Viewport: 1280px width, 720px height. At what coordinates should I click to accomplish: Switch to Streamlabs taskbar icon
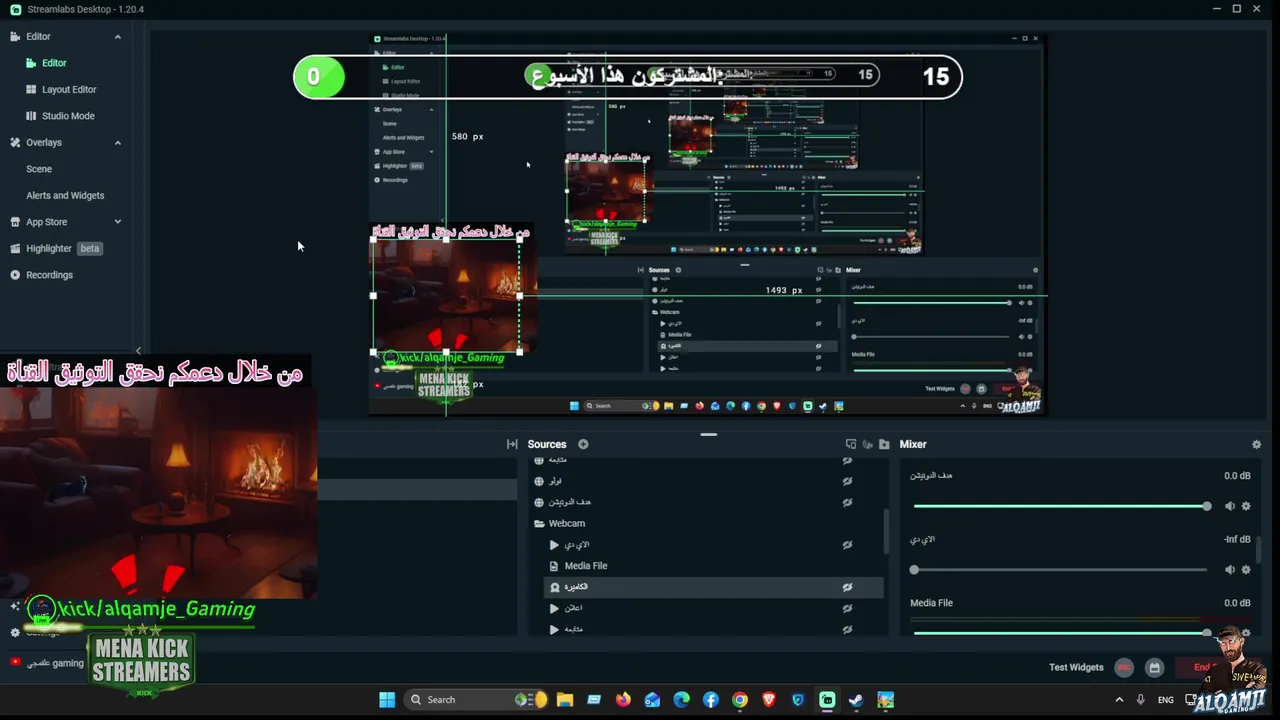tap(827, 699)
